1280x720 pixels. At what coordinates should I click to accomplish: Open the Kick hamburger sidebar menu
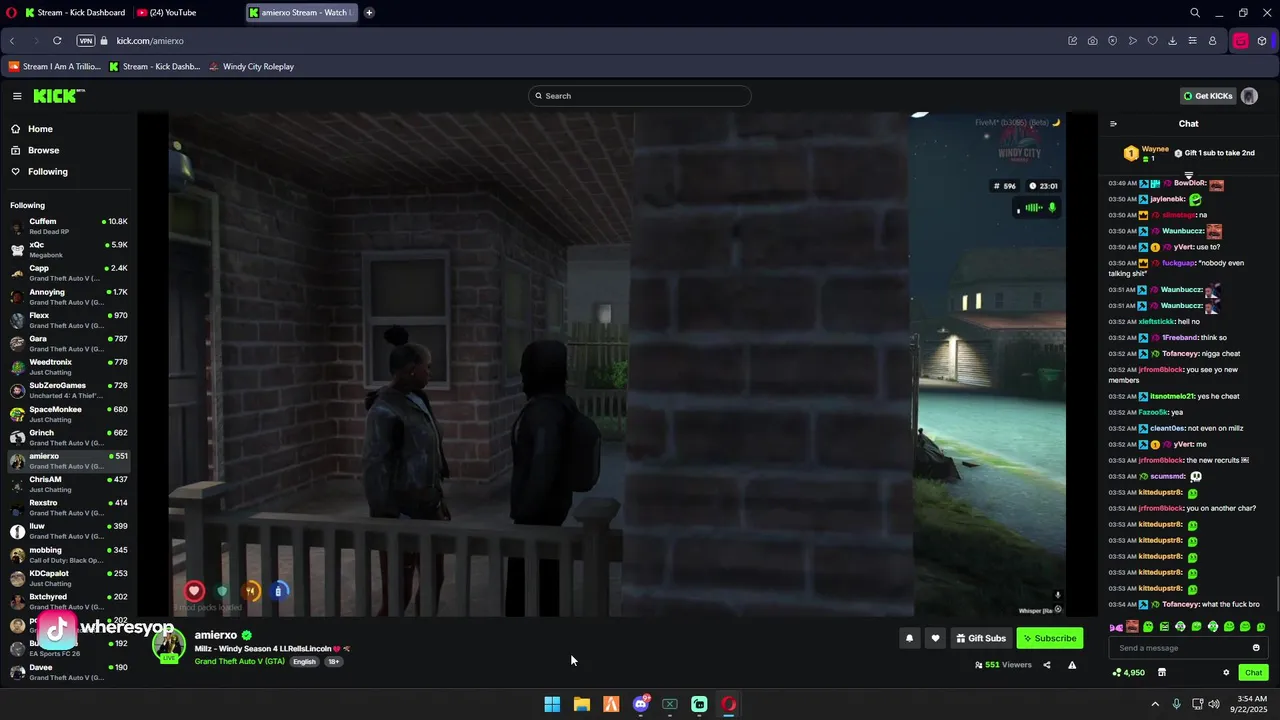pyautogui.click(x=17, y=96)
